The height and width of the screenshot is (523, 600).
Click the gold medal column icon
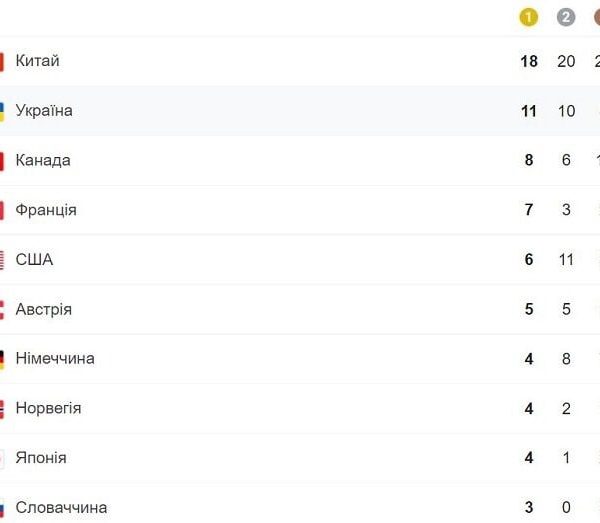(x=529, y=16)
